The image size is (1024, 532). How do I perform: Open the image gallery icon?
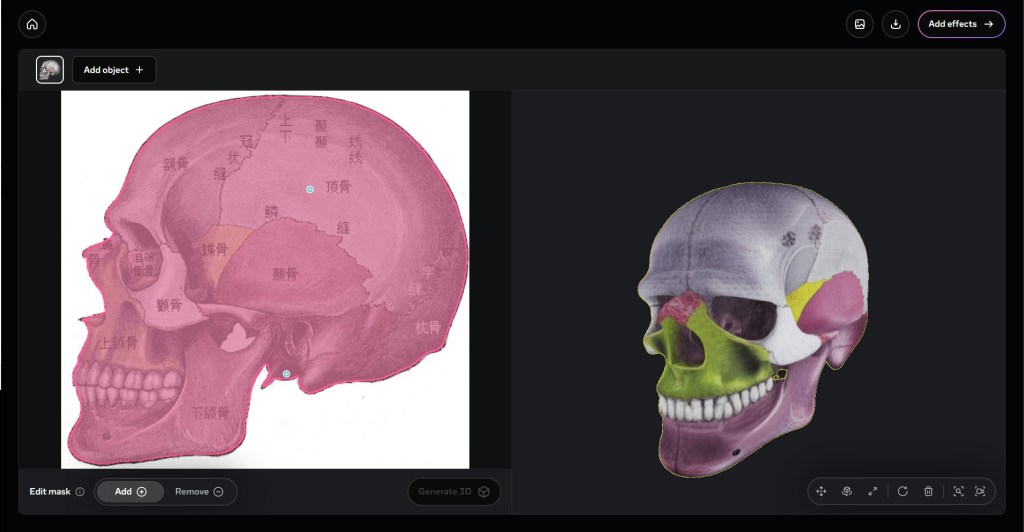860,24
